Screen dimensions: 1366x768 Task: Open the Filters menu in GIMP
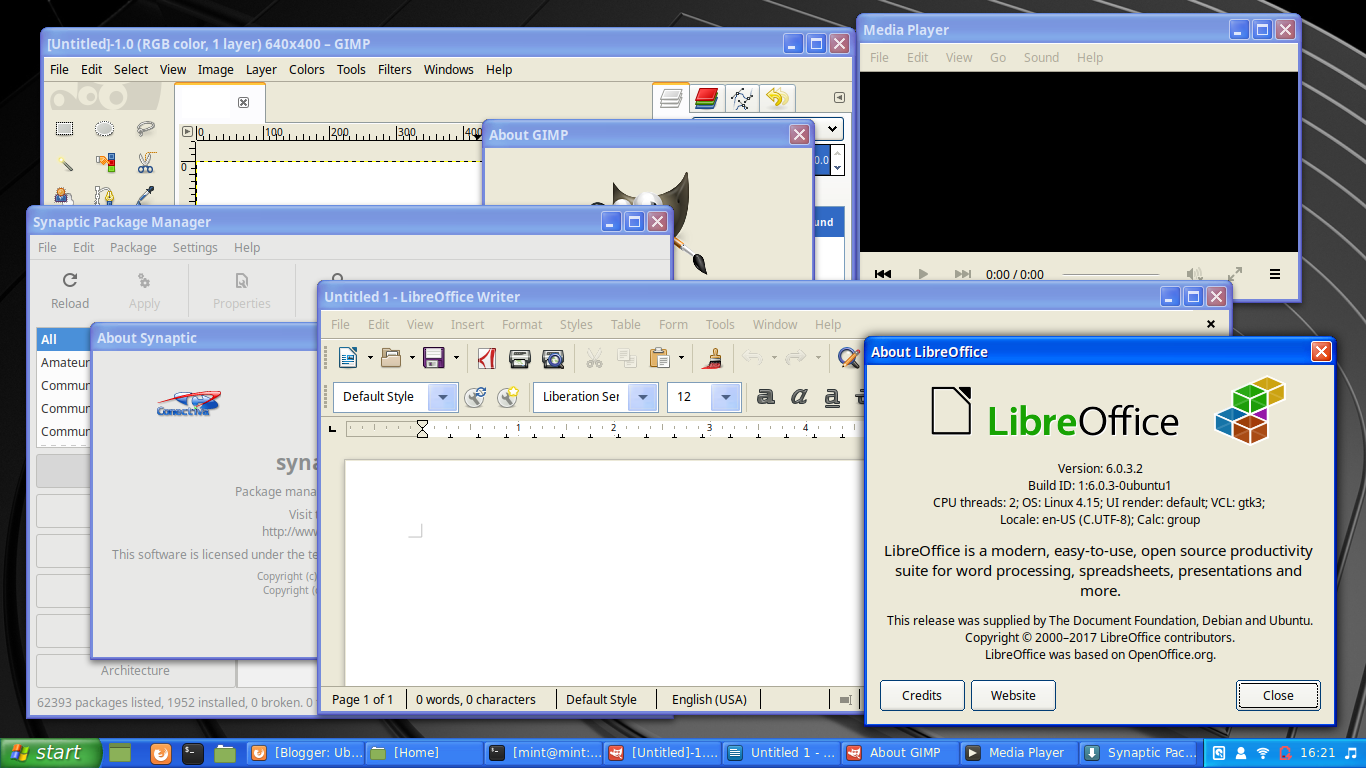394,69
